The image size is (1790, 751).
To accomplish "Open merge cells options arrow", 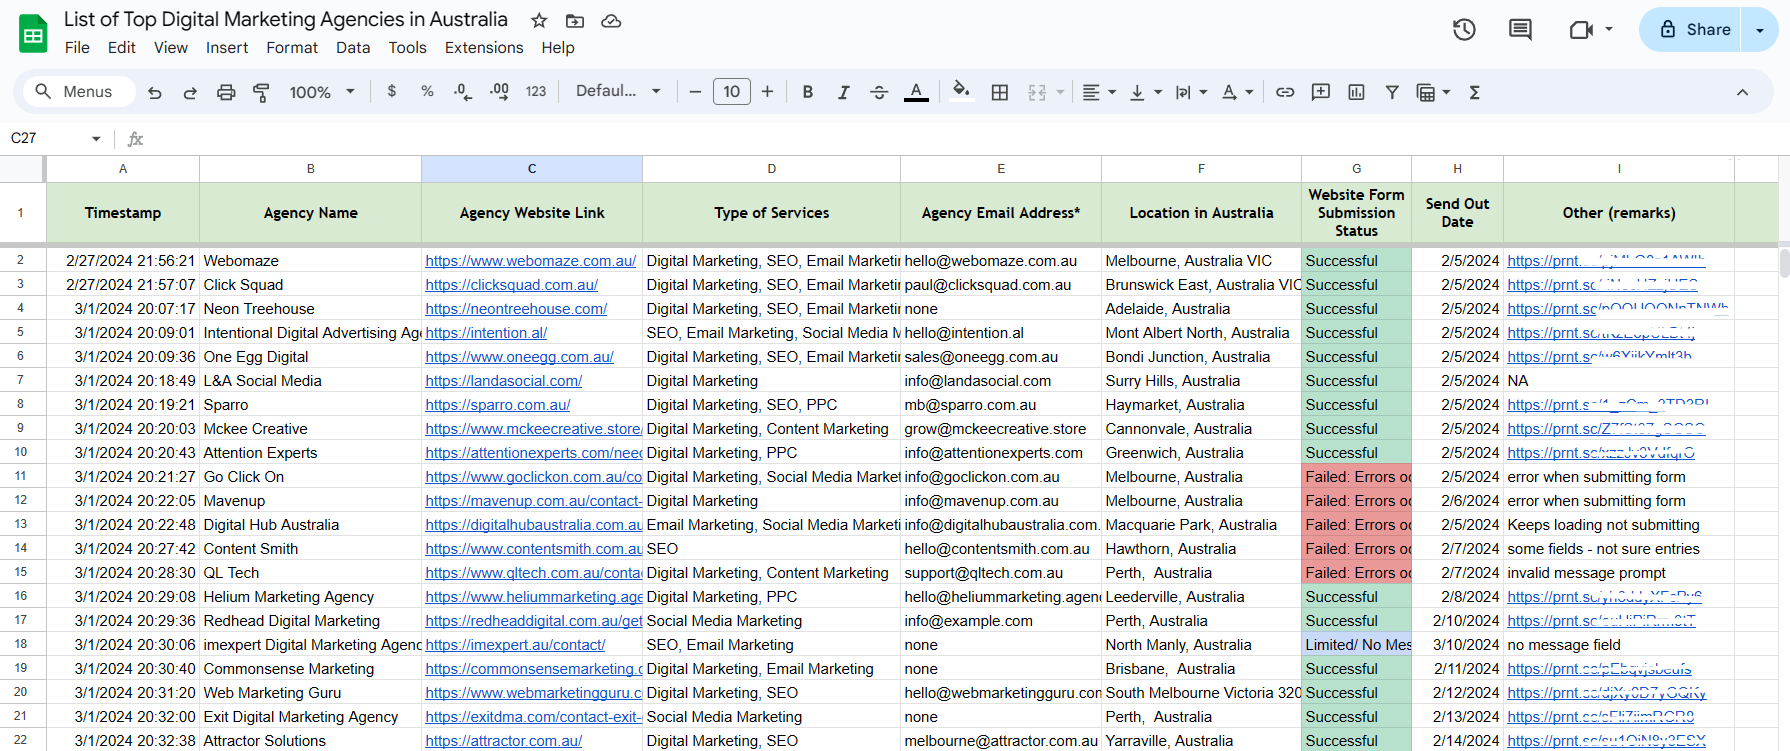I will point(1060,92).
